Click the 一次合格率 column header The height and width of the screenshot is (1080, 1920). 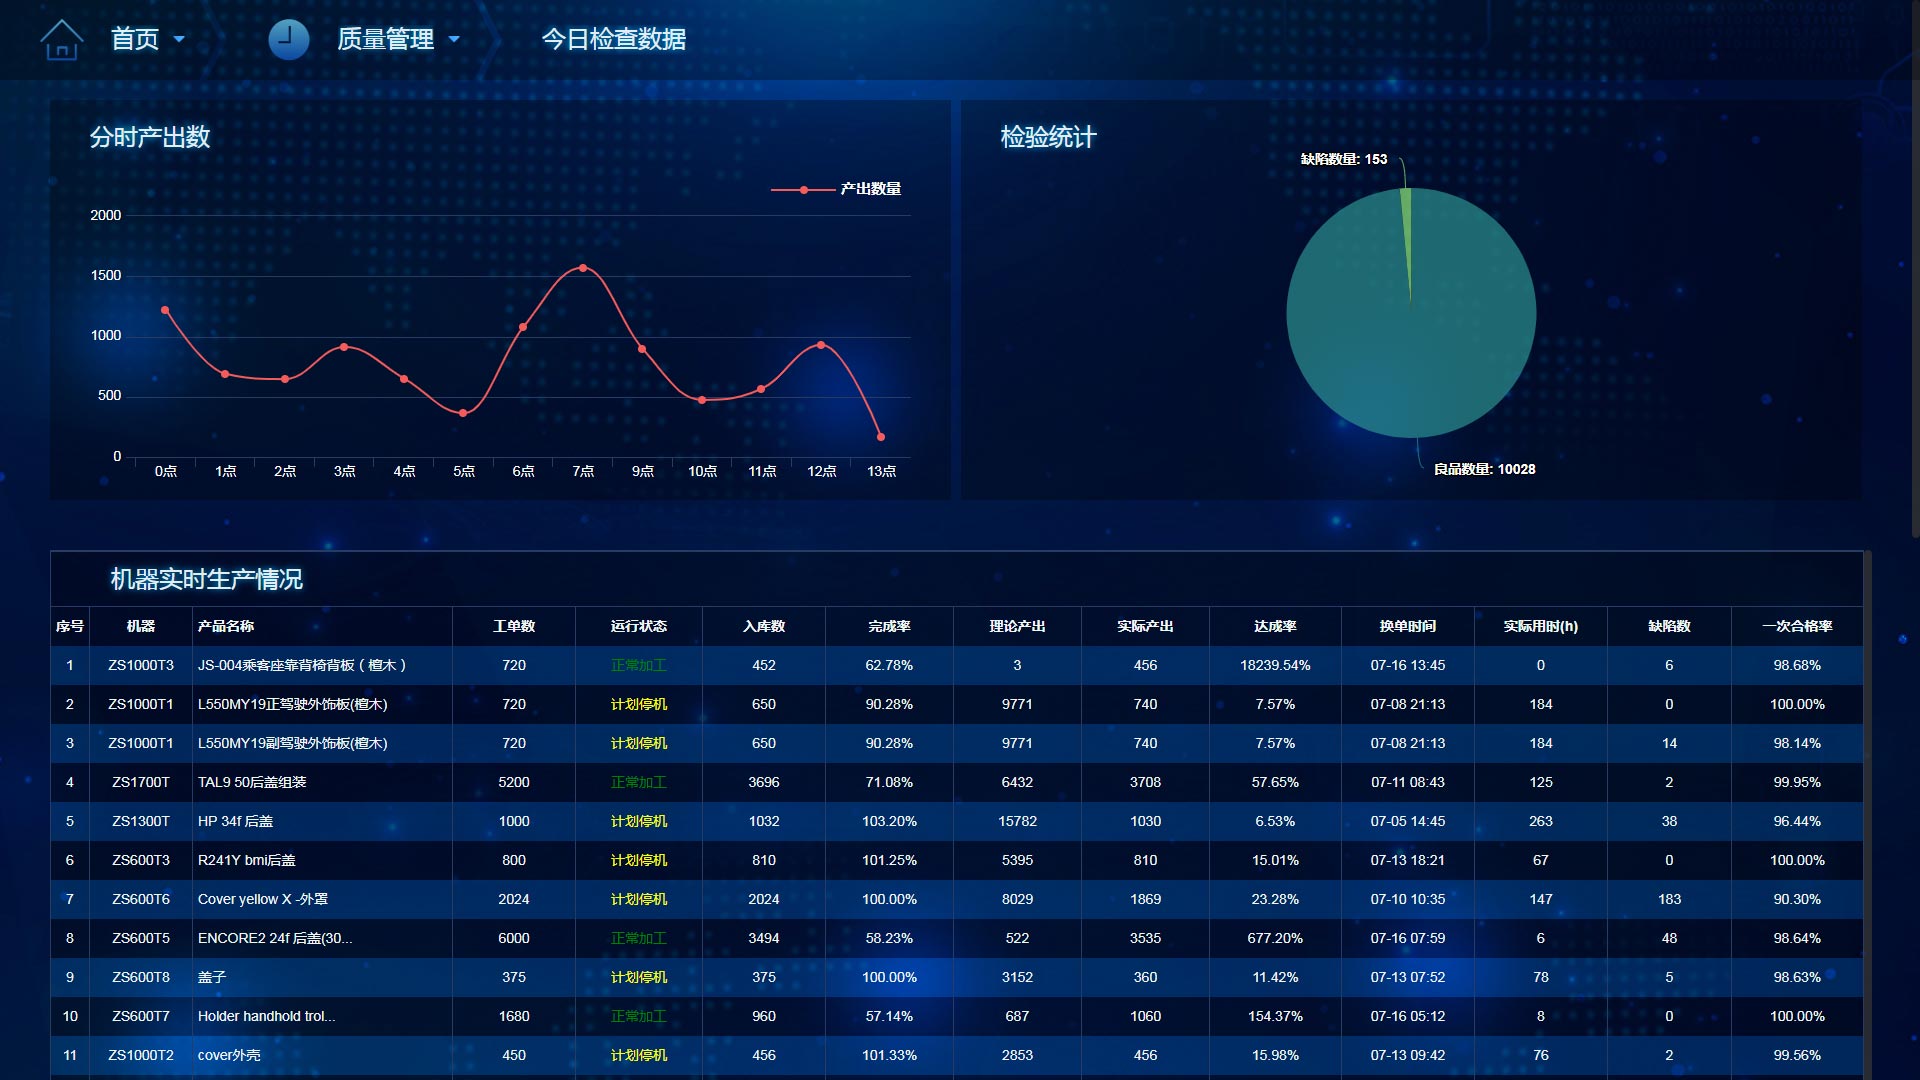click(1796, 626)
